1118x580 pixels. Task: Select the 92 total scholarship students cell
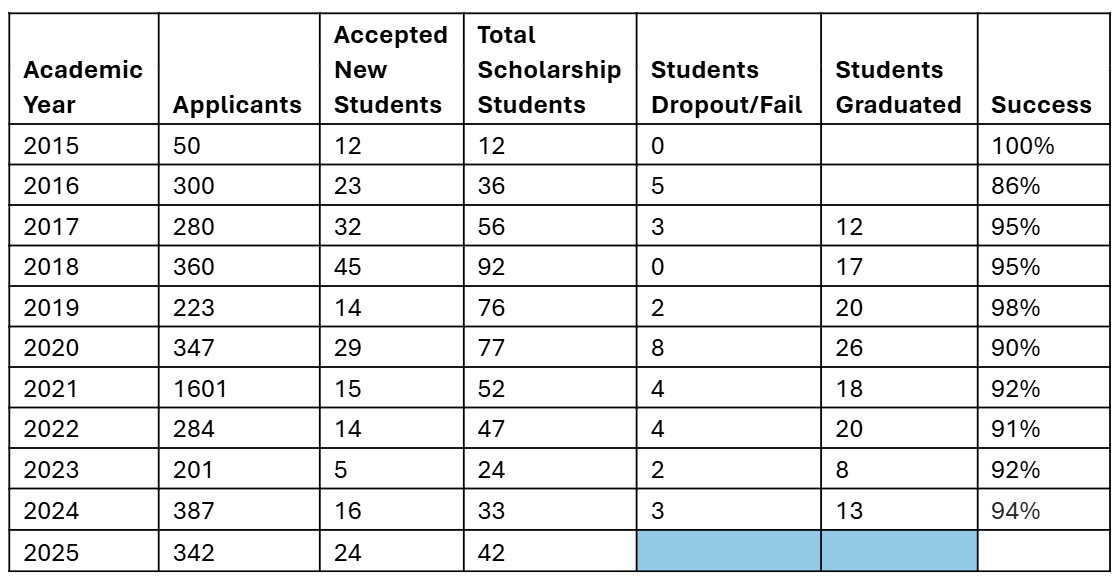[x=550, y=266]
